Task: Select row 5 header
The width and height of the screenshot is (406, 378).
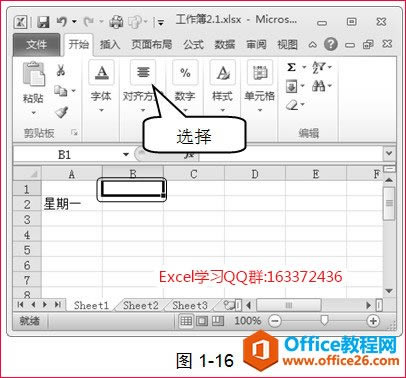Action: click(x=27, y=250)
